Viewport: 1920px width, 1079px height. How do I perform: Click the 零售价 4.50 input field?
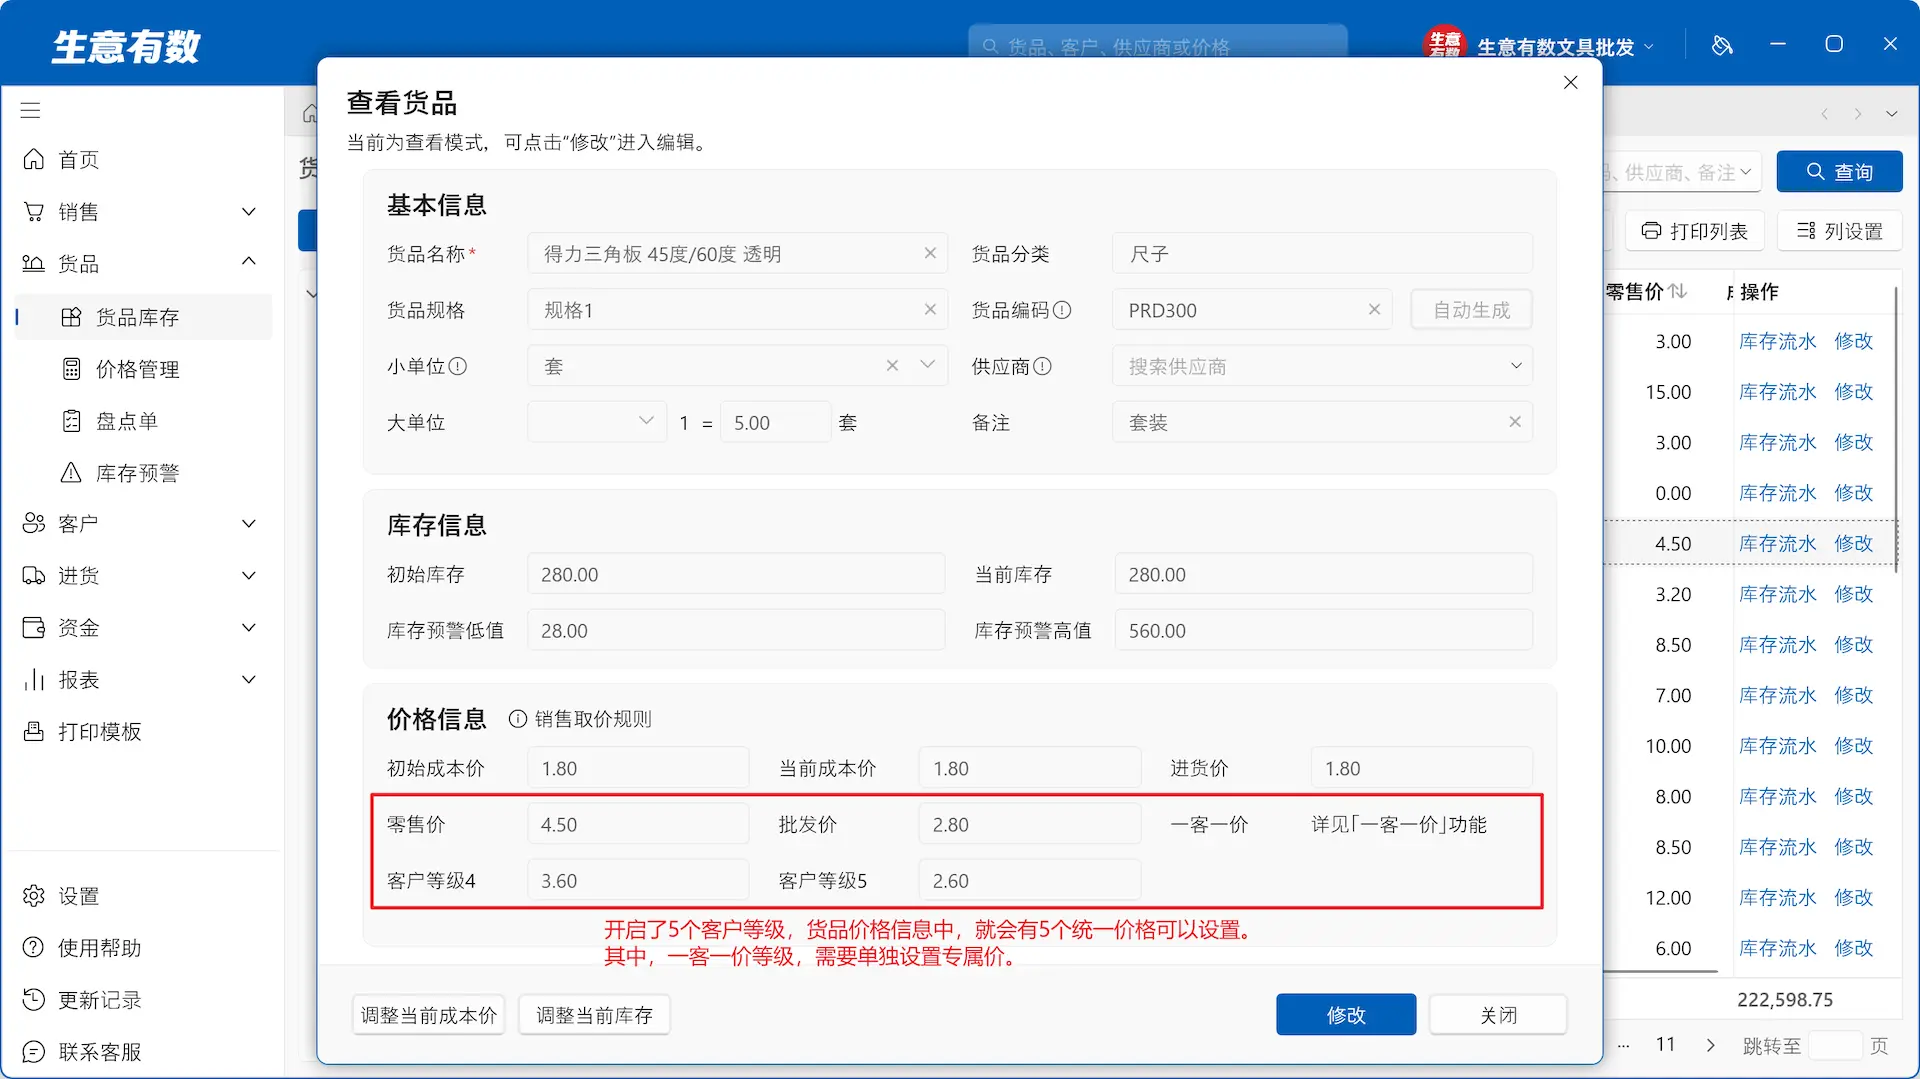coord(638,824)
